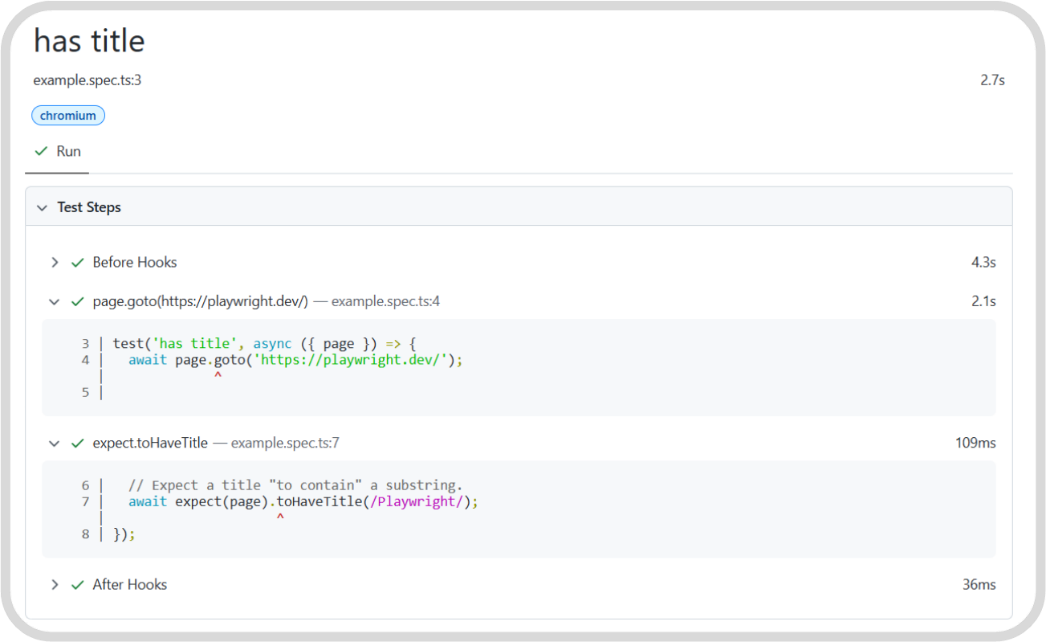Collapse the Test Steps section
The width and height of the screenshot is (1046, 642).
(42, 208)
